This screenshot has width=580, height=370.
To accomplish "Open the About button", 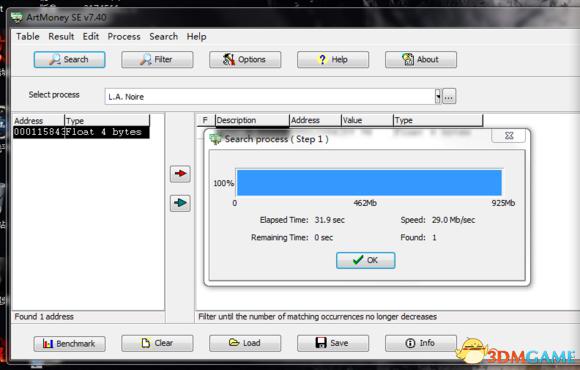I will pyautogui.click(x=421, y=60).
